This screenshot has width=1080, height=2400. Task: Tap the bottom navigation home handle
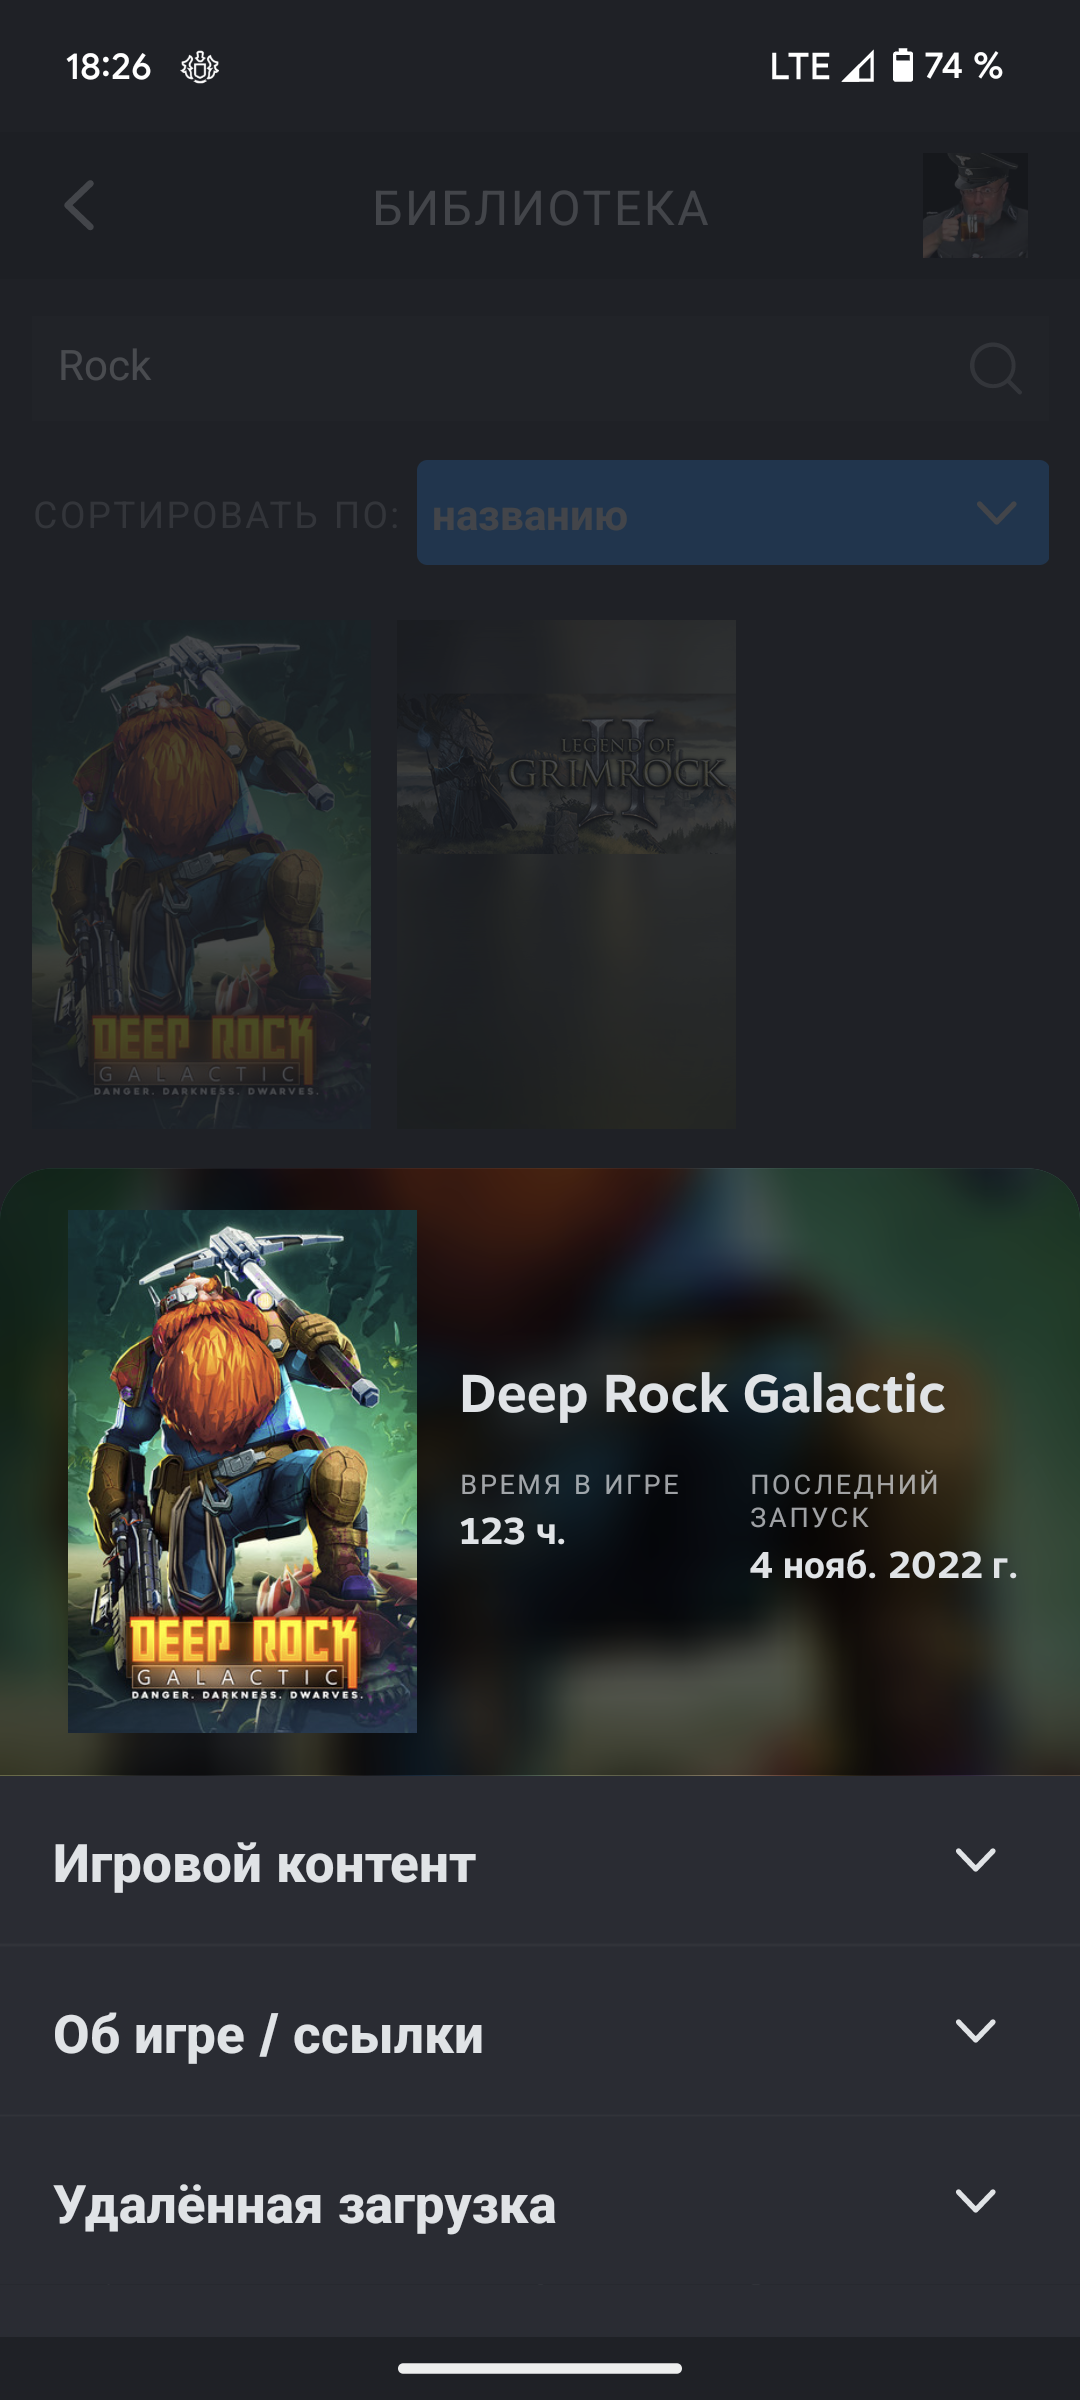coord(540,2368)
